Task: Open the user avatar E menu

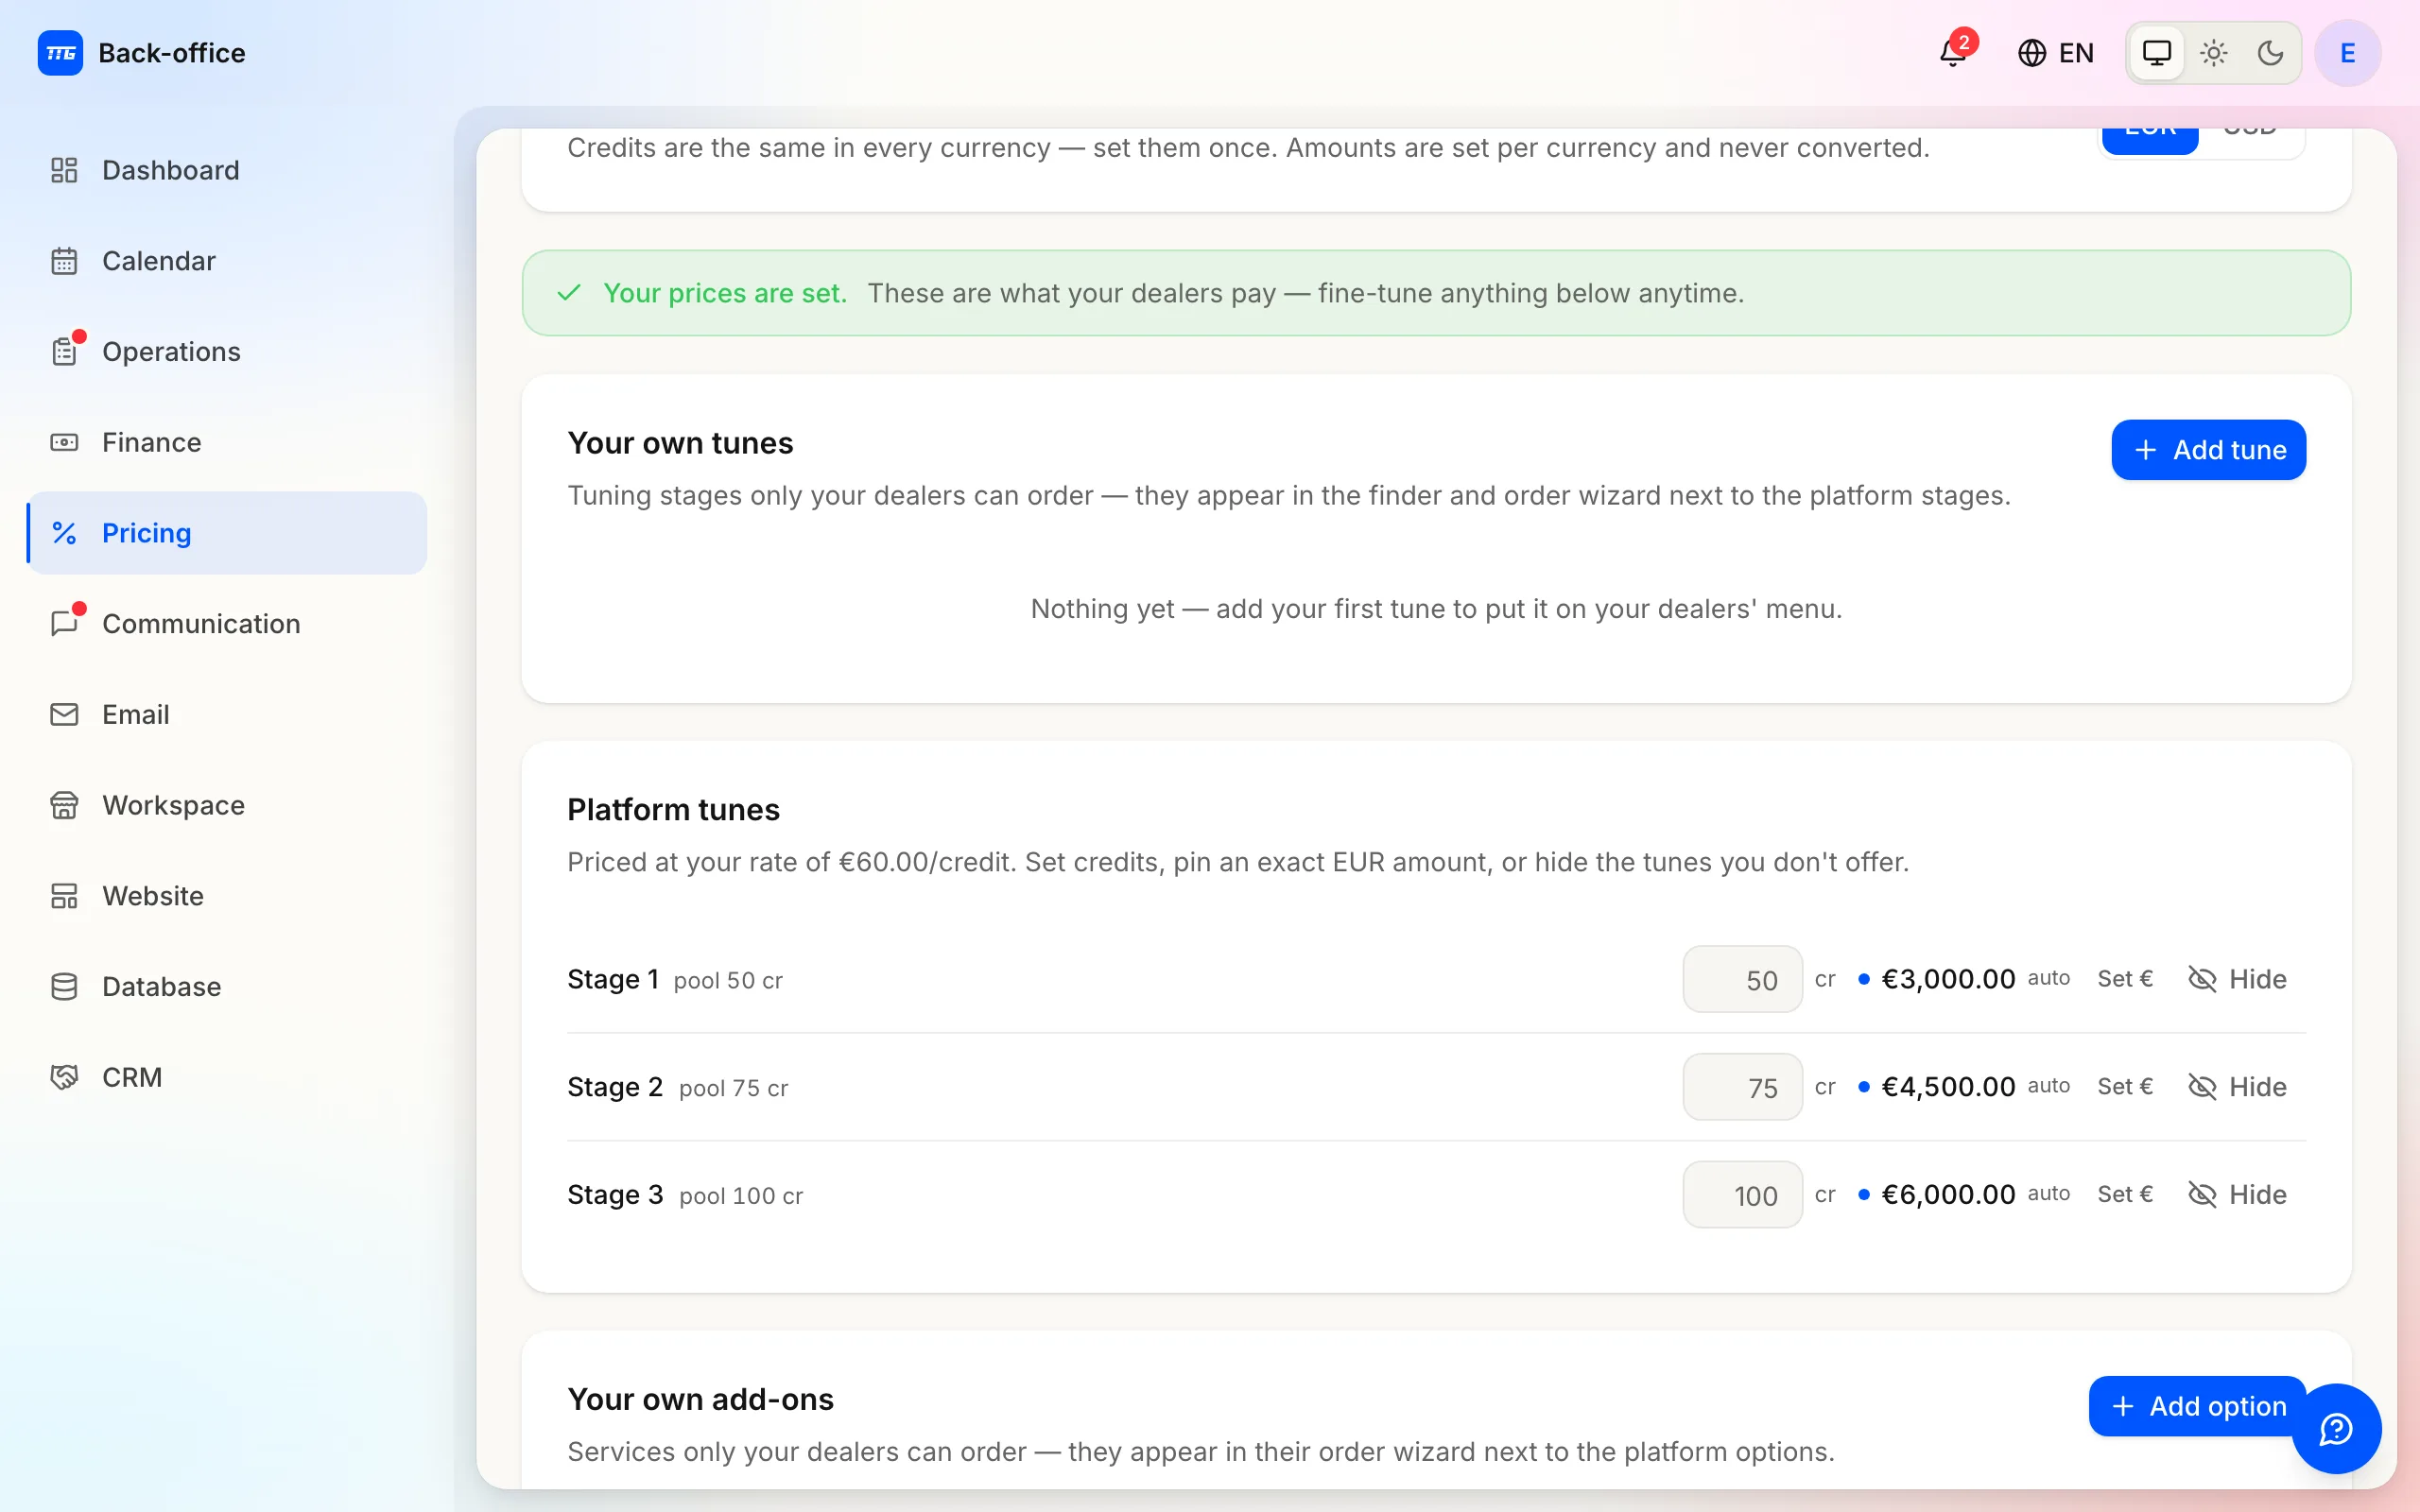Action: (2347, 53)
